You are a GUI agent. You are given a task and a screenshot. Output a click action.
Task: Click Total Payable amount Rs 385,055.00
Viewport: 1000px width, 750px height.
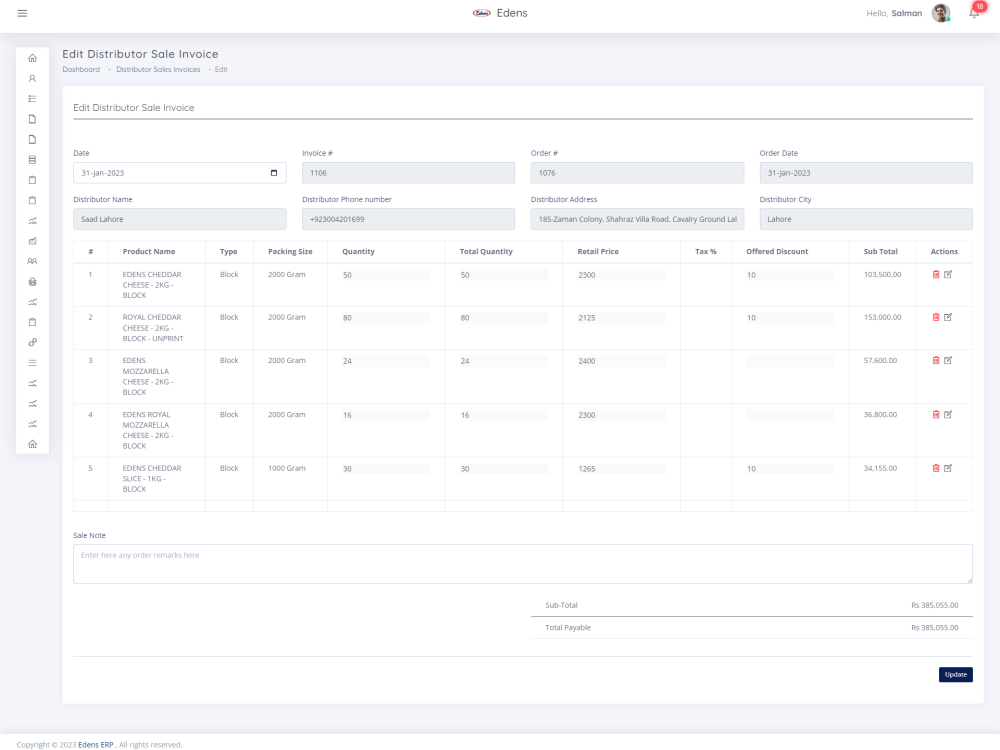934,628
